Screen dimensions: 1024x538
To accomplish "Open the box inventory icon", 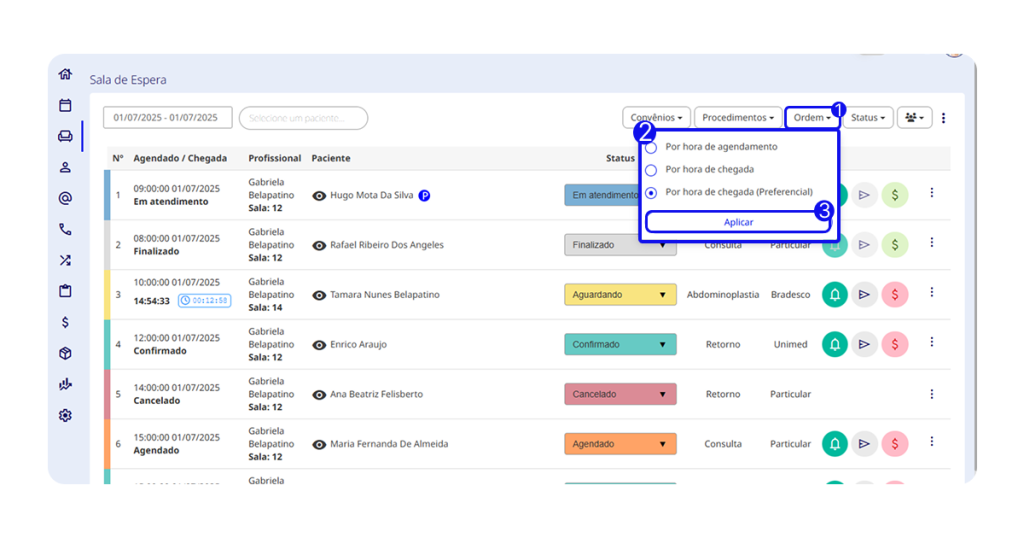I will tap(65, 353).
